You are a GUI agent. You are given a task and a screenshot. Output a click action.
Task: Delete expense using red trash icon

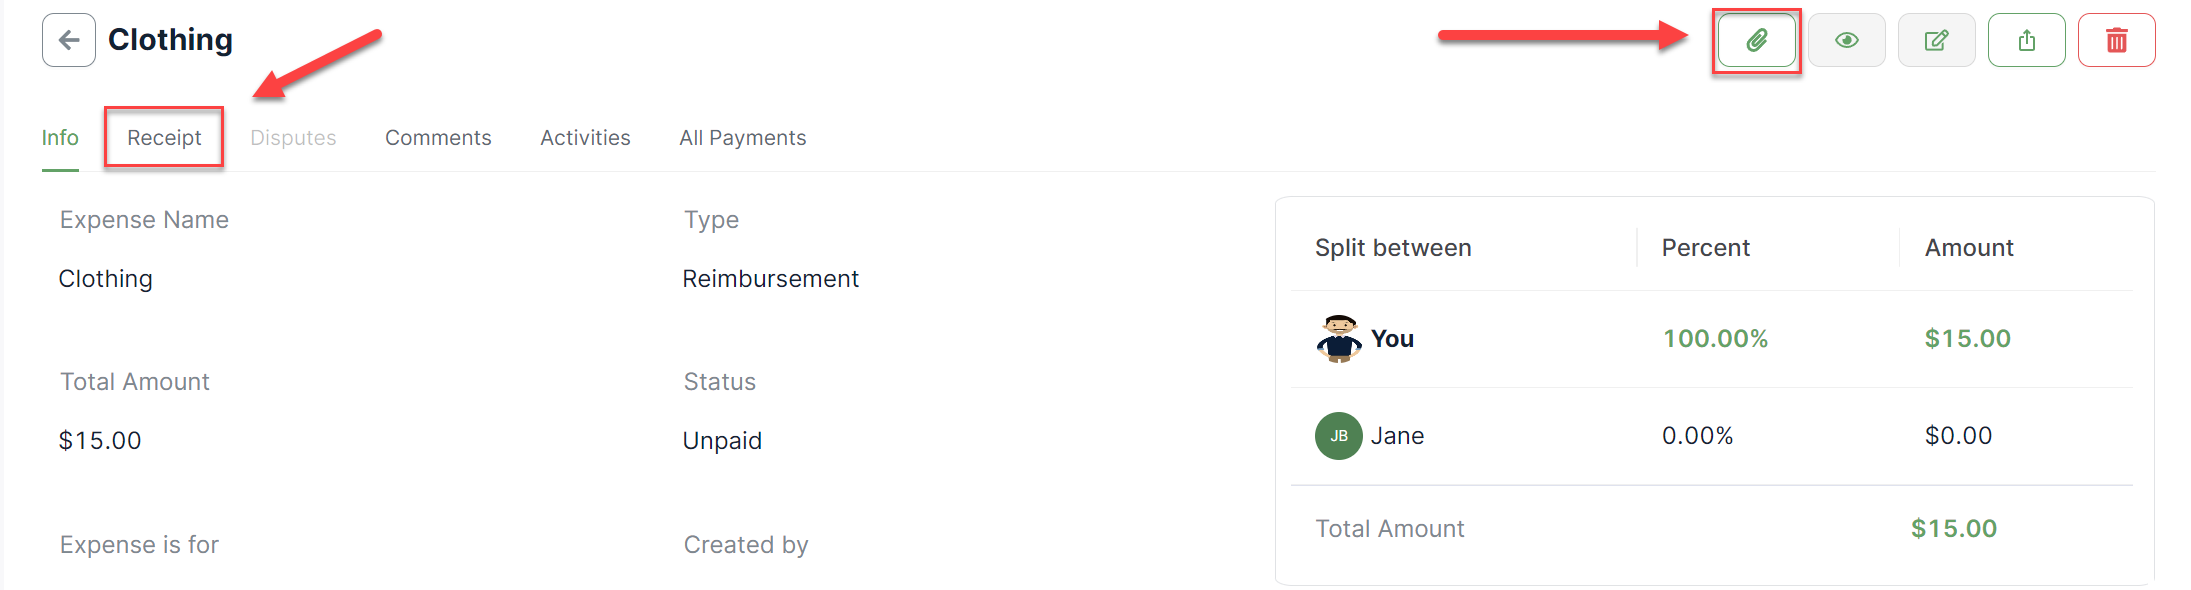[x=2117, y=40]
